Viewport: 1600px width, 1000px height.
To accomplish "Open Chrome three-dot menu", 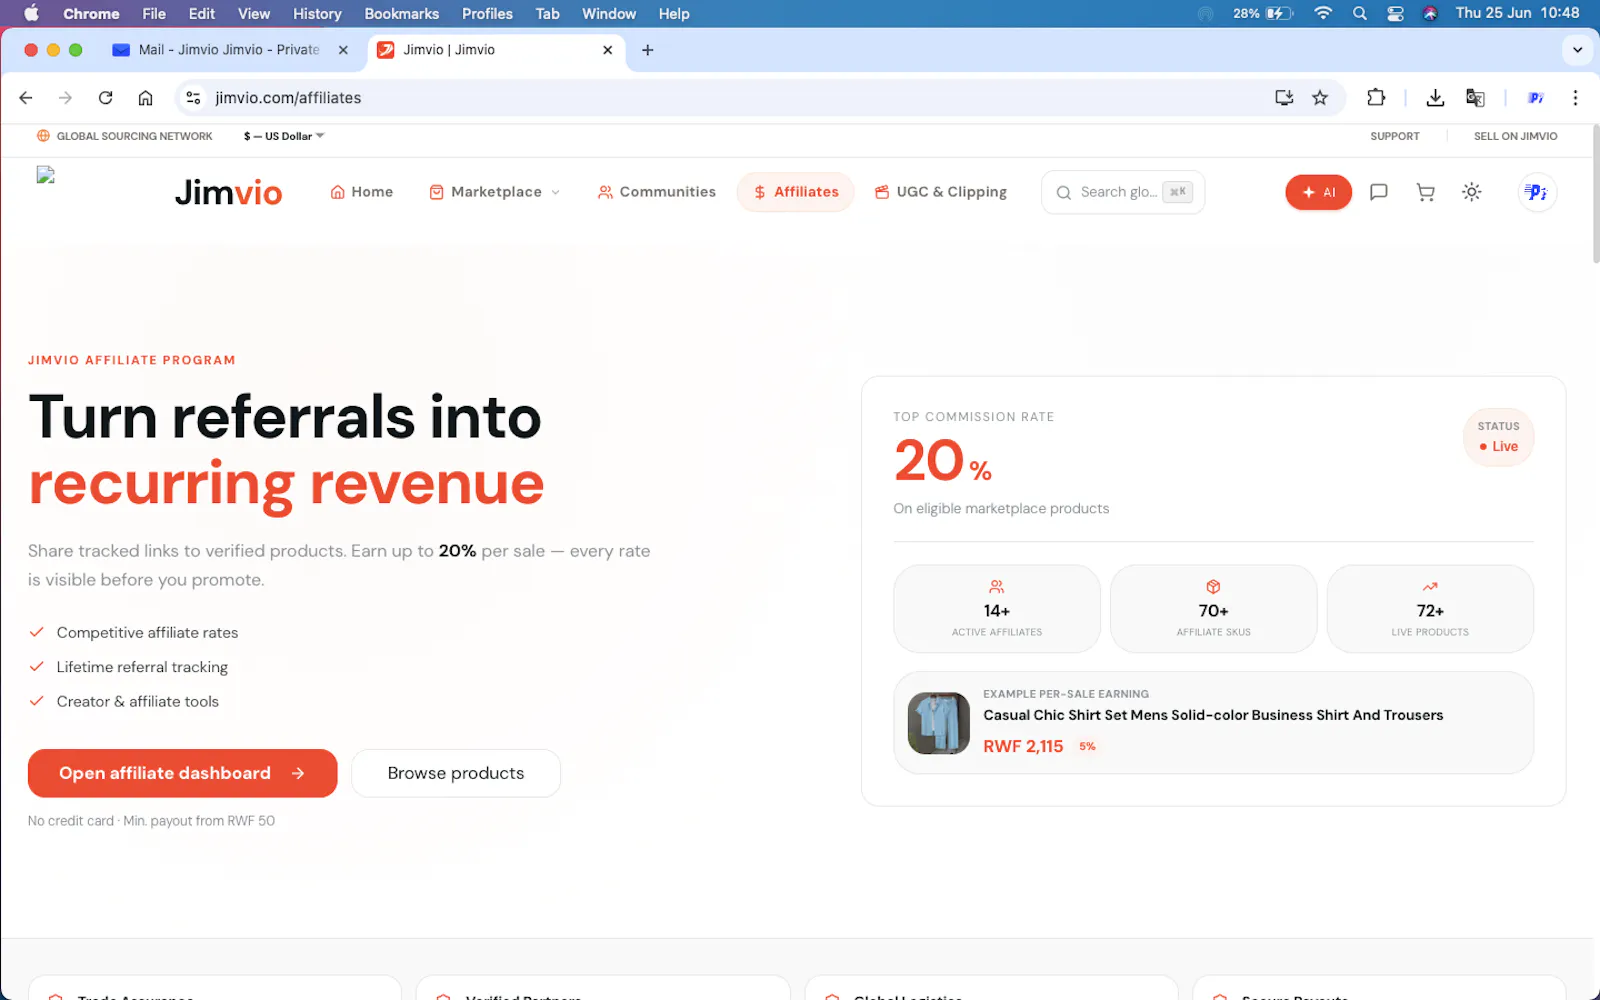I will 1575,98.
